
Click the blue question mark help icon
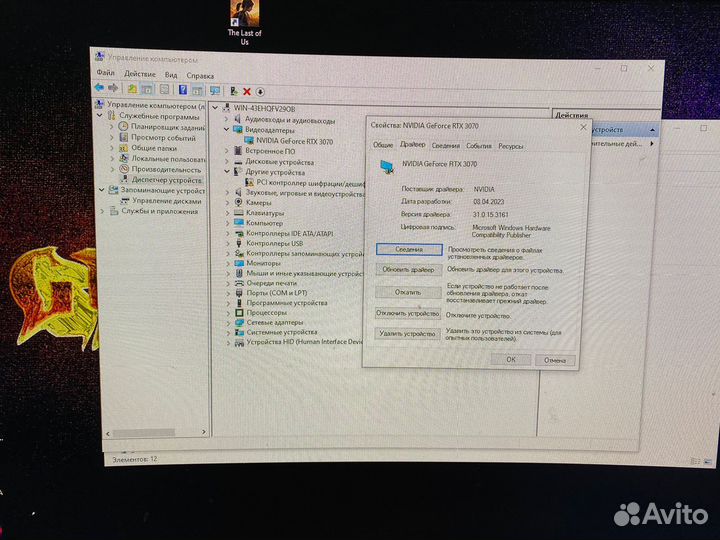tap(183, 90)
